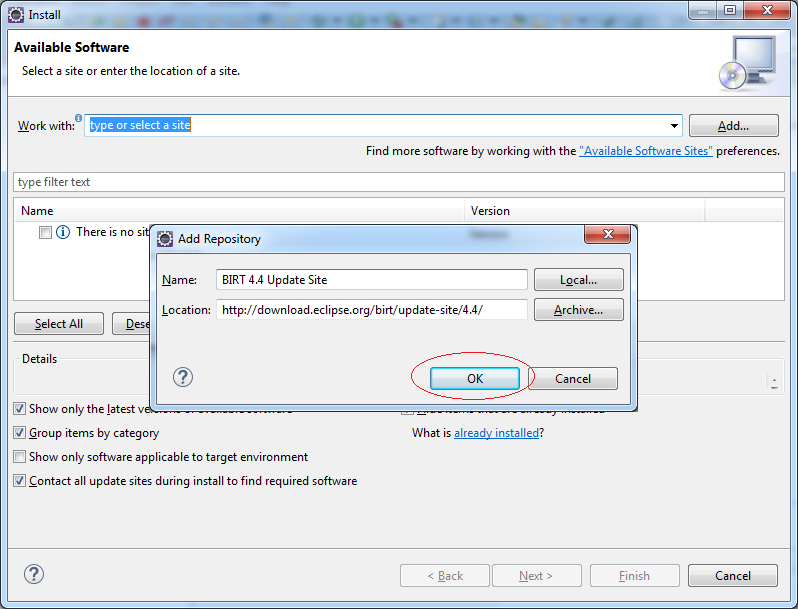This screenshot has width=798, height=609.
Task: Click the Name column header
Action: [x=239, y=211]
